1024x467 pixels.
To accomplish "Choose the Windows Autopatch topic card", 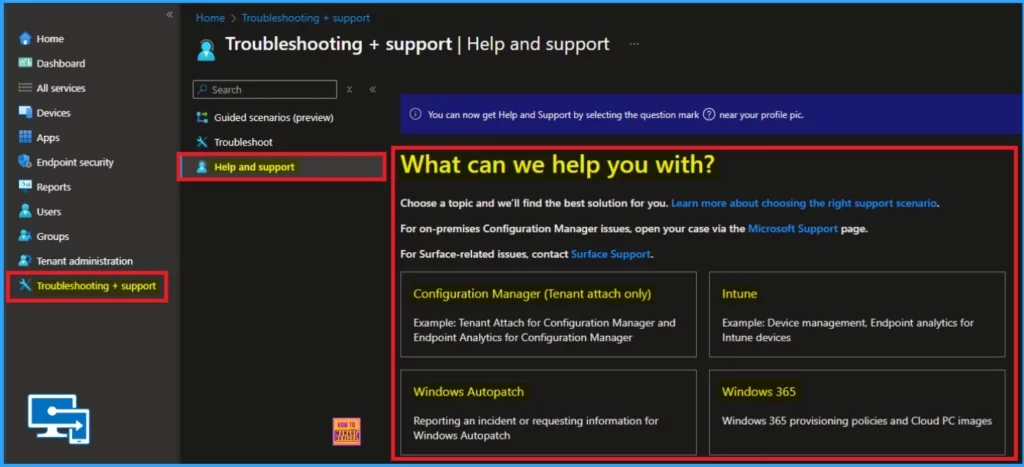I will point(549,412).
